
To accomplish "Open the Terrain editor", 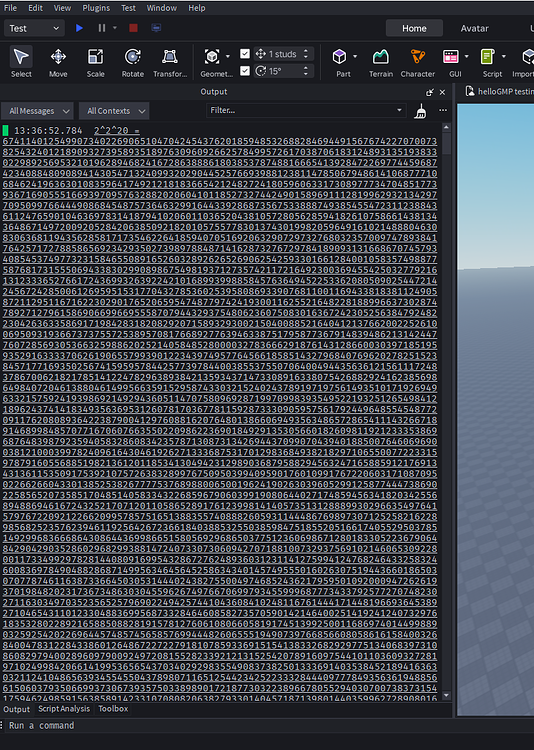I will pyautogui.click(x=381, y=62).
